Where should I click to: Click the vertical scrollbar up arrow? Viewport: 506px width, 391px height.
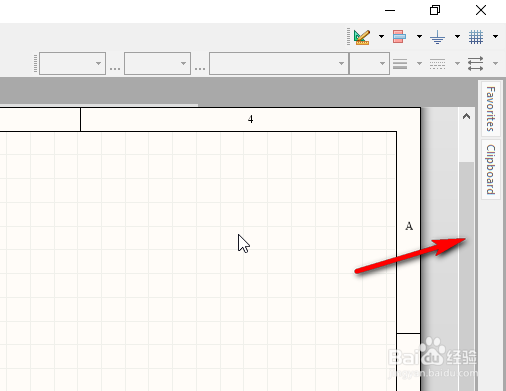pos(466,116)
